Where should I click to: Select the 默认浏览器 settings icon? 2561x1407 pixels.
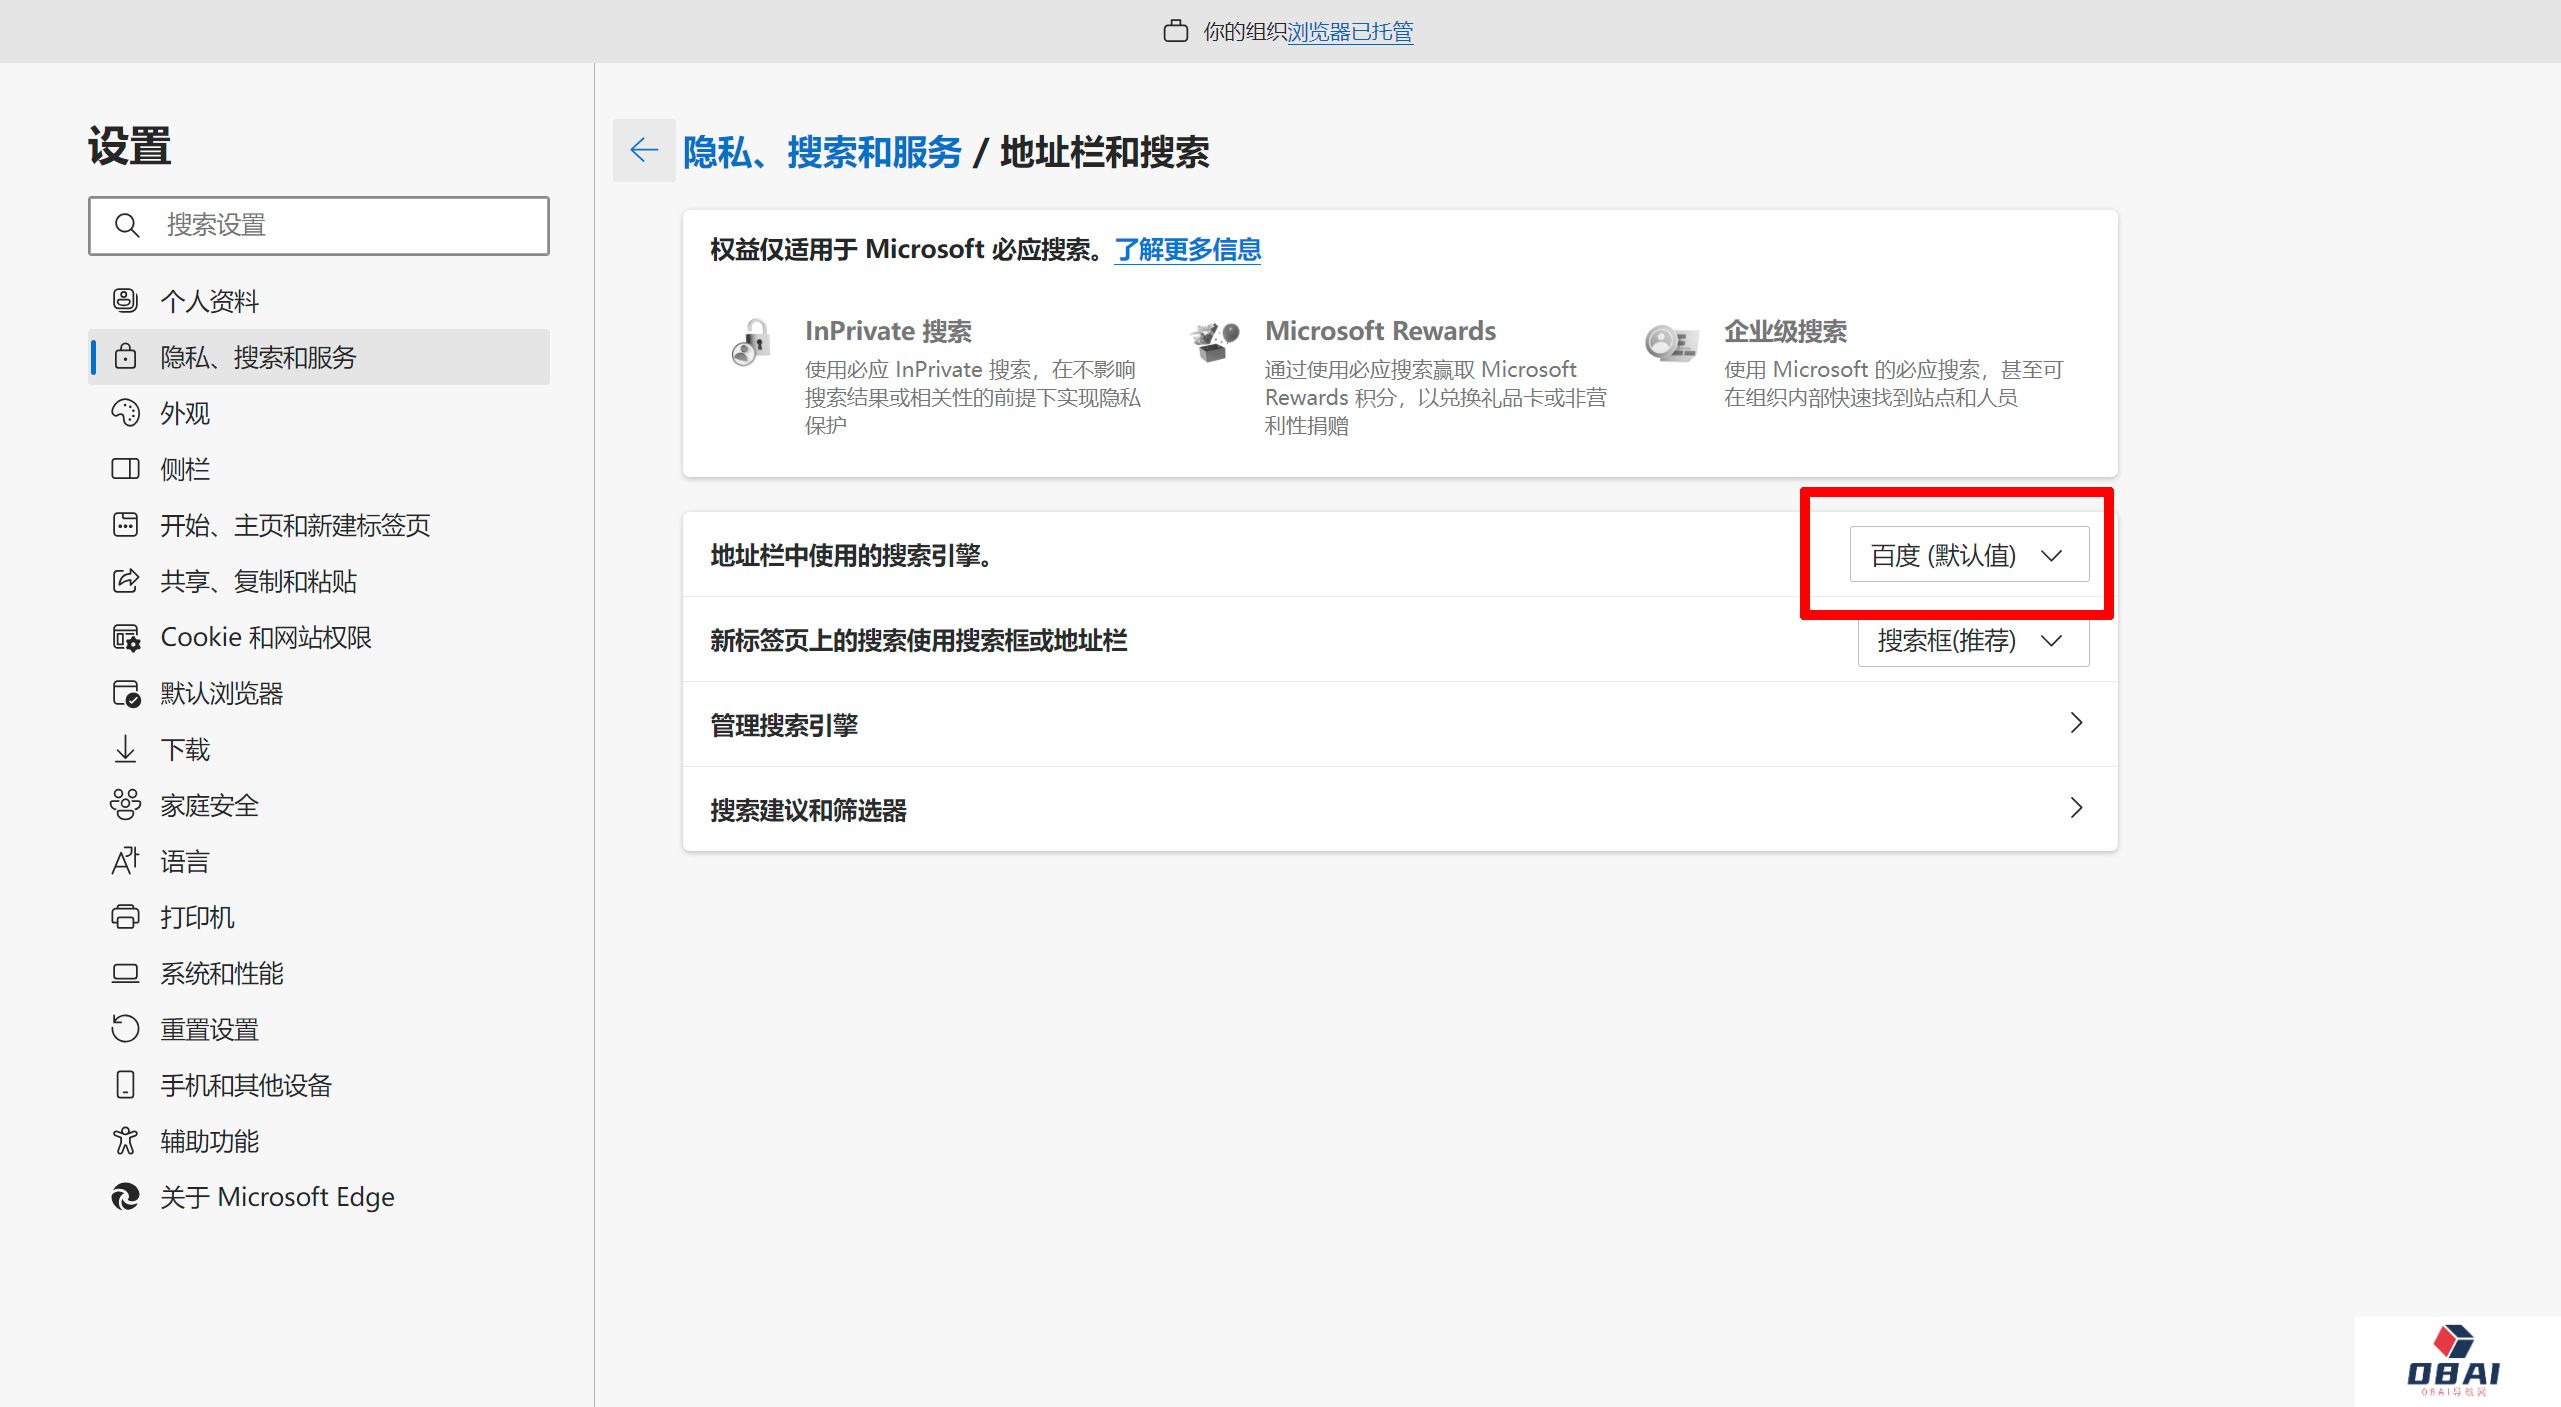[126, 693]
